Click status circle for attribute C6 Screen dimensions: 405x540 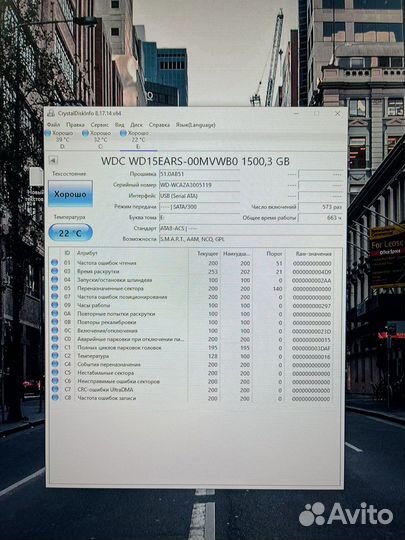[x=54, y=381]
